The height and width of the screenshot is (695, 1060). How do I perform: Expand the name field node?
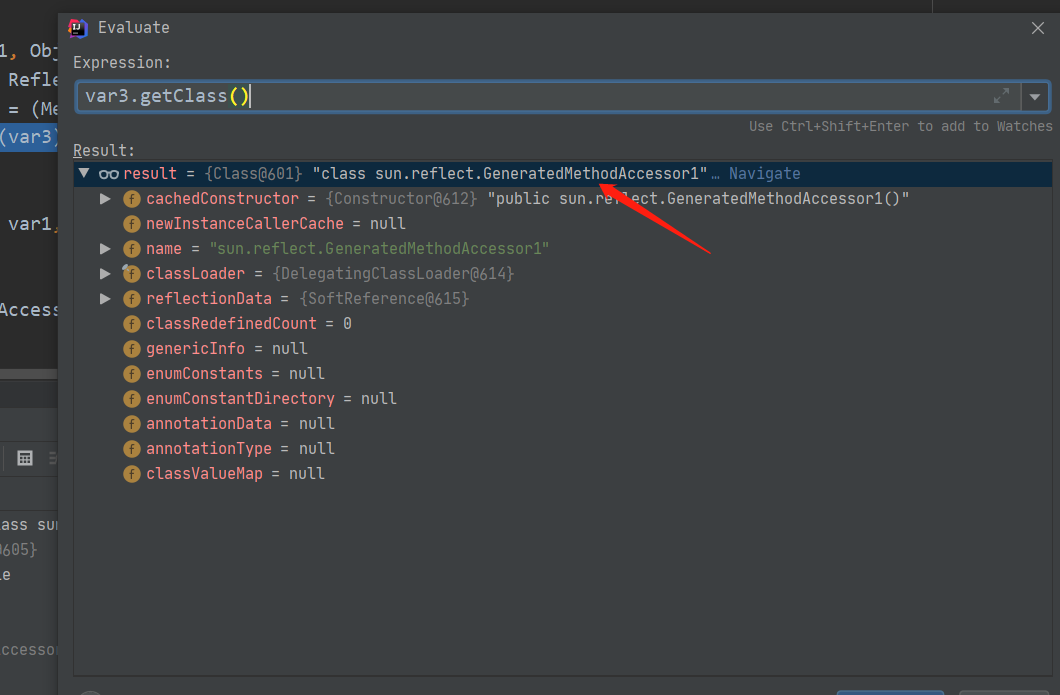pyautogui.click(x=105, y=249)
